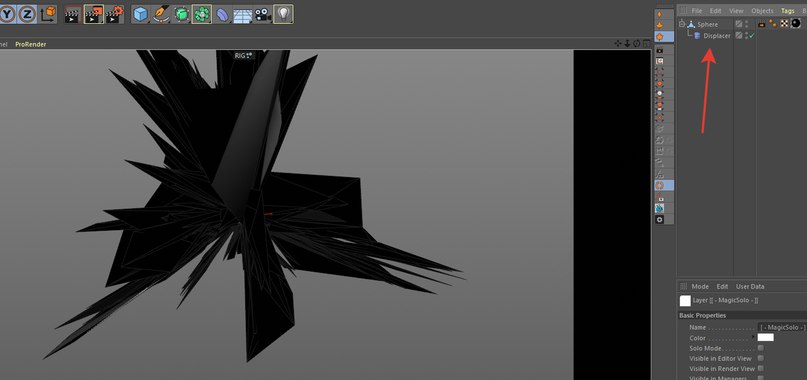Open Objects menu in Object Manager

coord(762,11)
